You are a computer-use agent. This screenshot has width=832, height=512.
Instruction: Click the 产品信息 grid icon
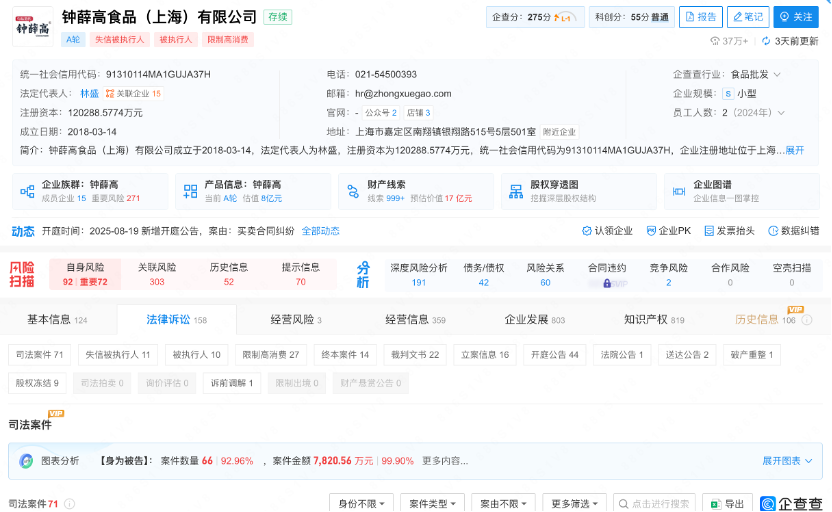[190, 191]
